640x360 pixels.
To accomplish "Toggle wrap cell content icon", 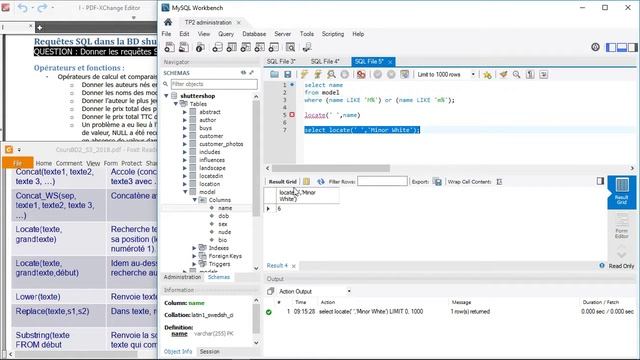I will click(x=499, y=182).
